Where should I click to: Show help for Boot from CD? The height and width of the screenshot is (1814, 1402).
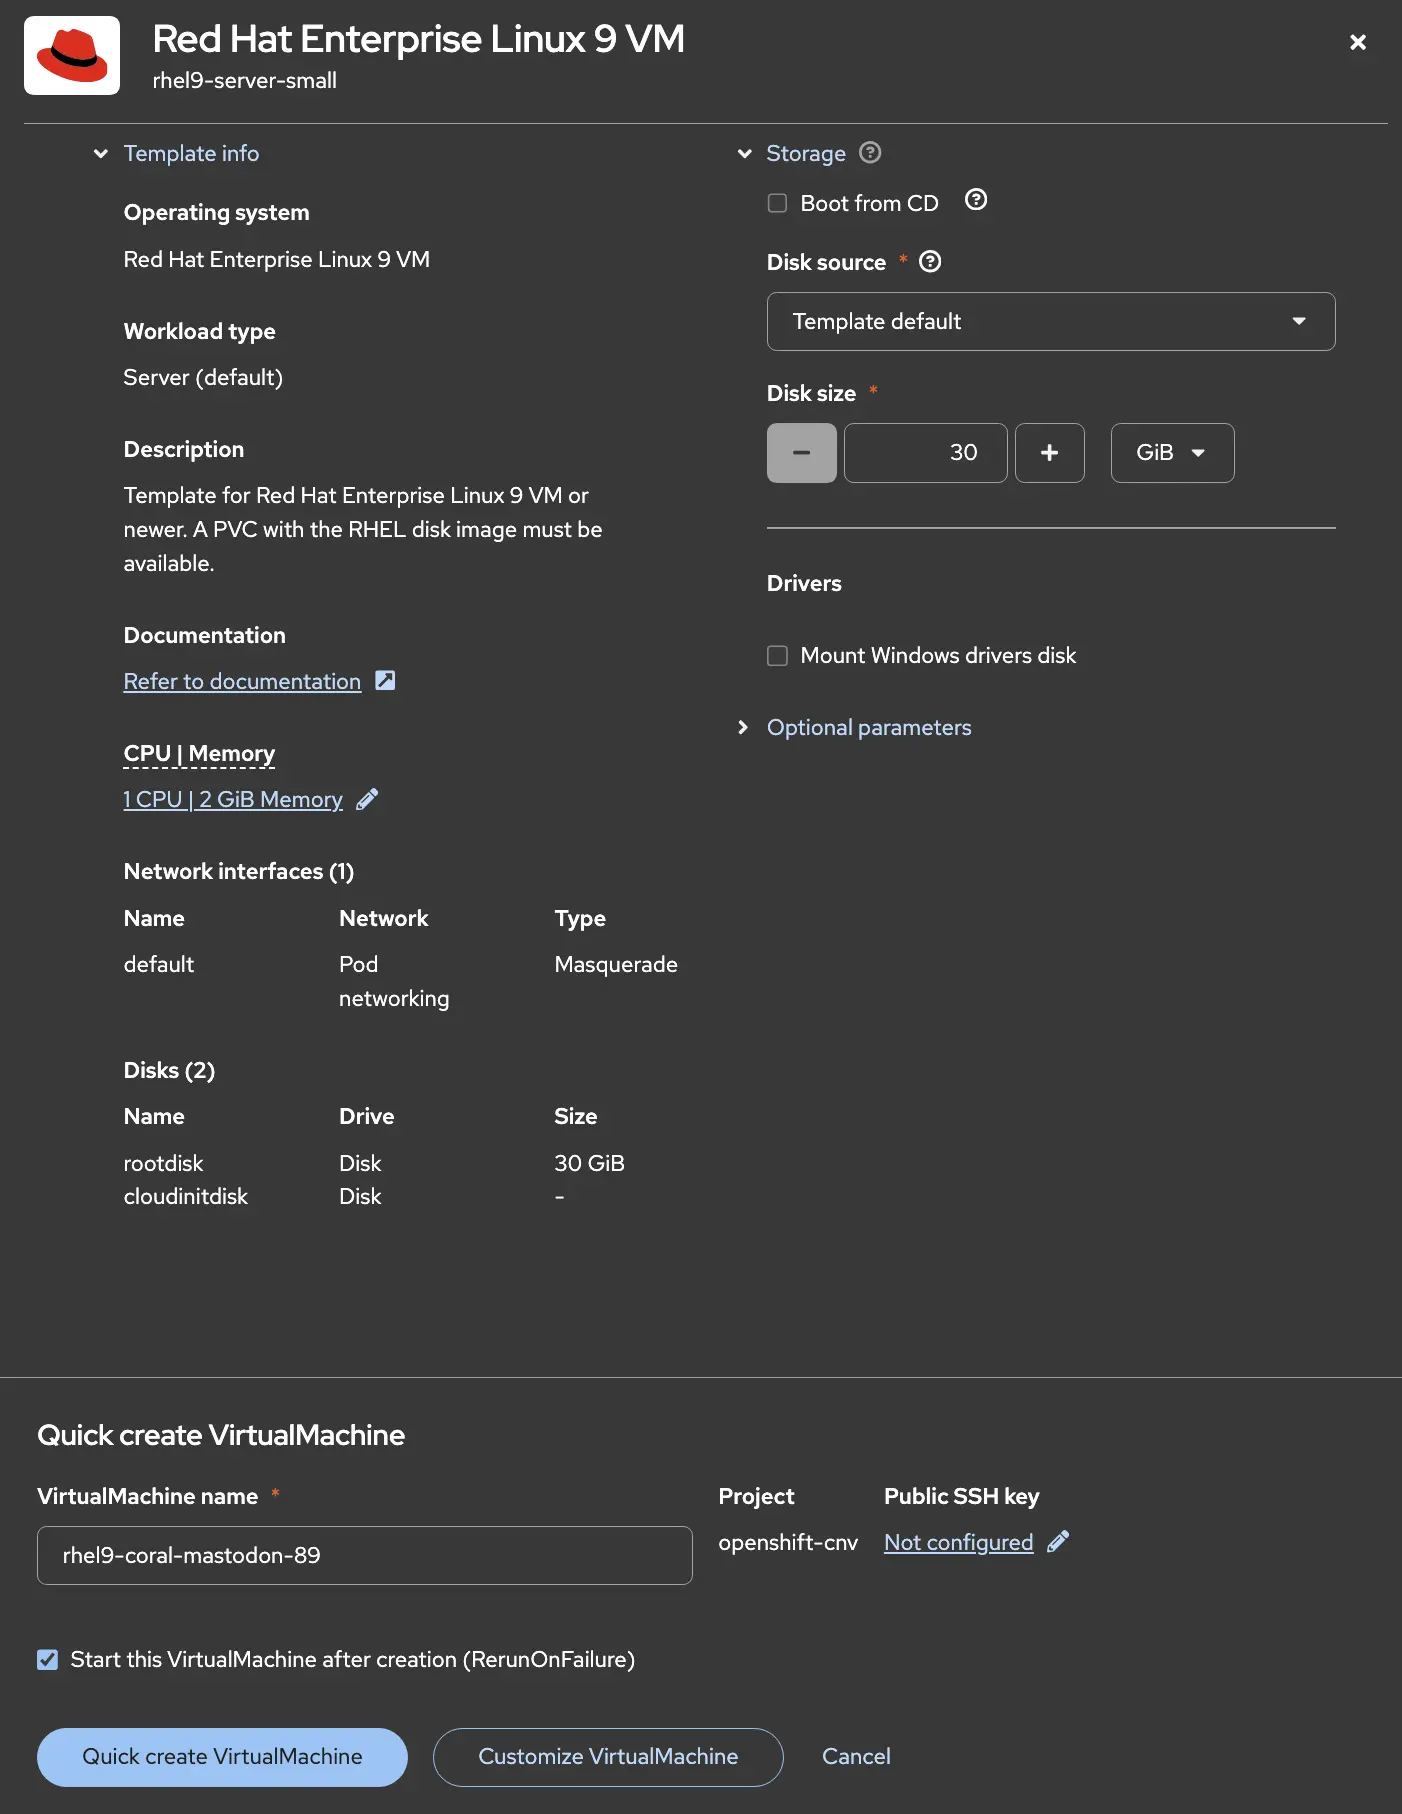976,200
